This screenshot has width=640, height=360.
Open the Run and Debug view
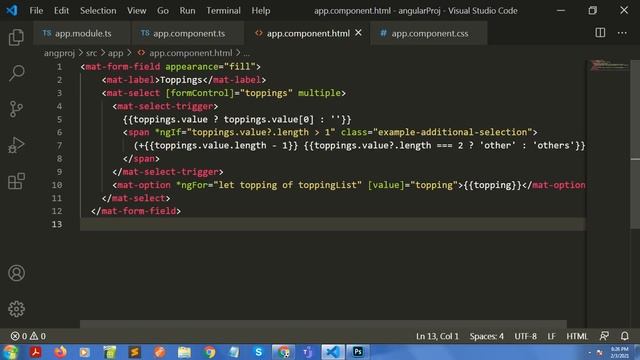pyautogui.click(x=16, y=145)
